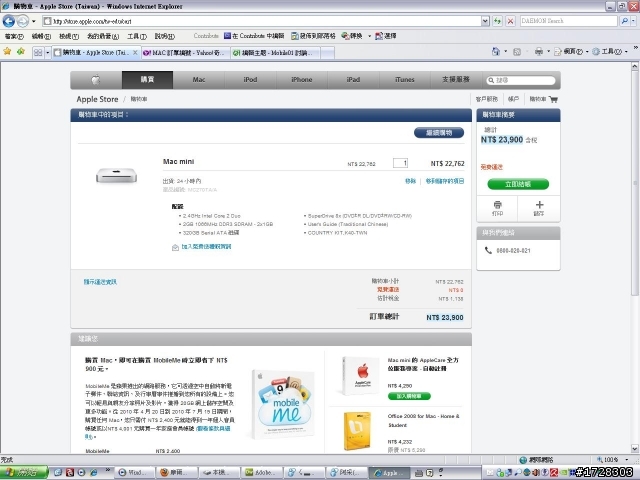
Task: Close the Apple Store browser tab
Action: 135,53
